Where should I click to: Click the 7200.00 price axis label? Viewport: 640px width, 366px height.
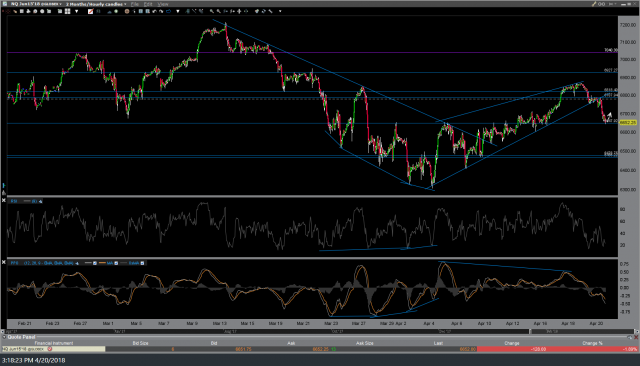[628, 25]
